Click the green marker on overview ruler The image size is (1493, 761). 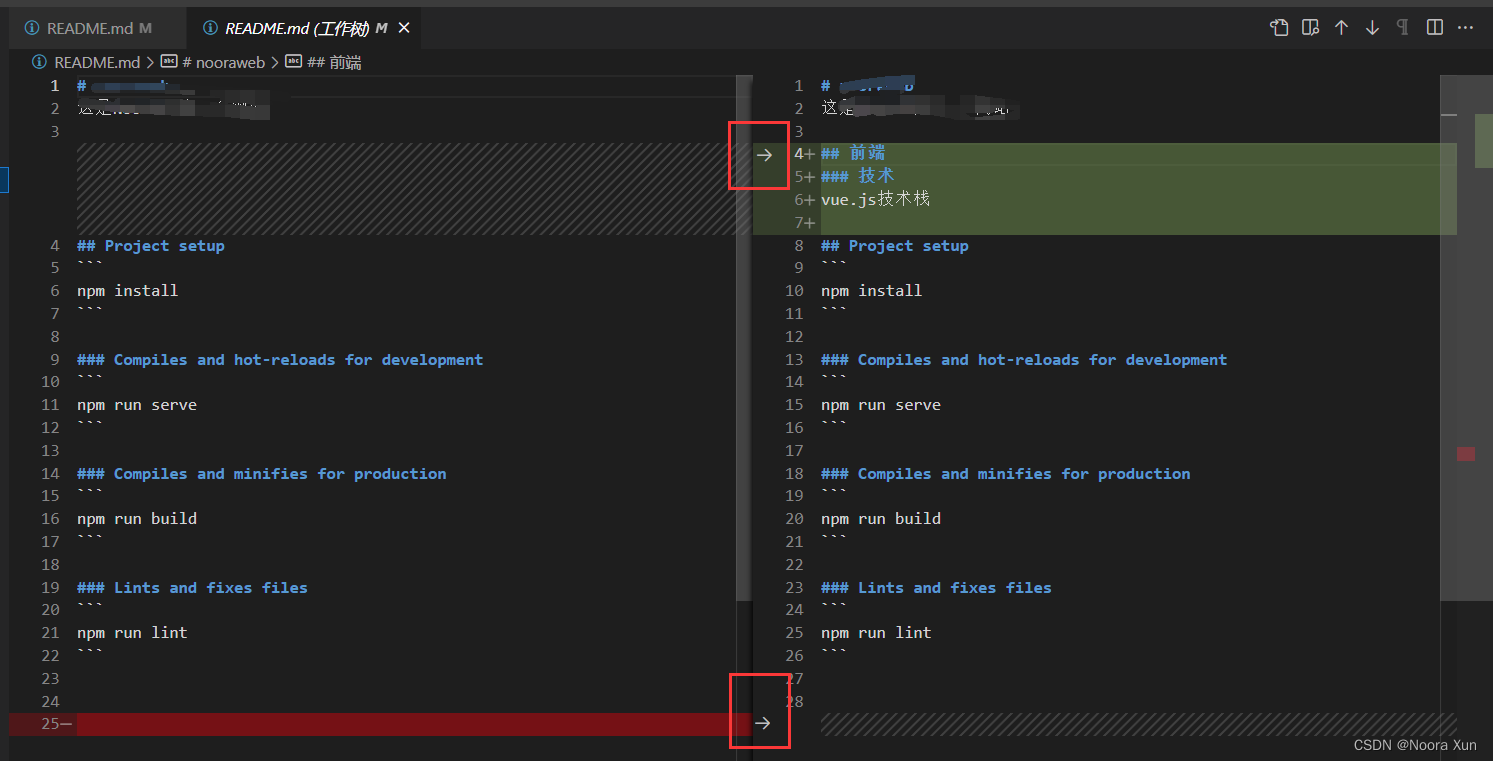[1484, 140]
